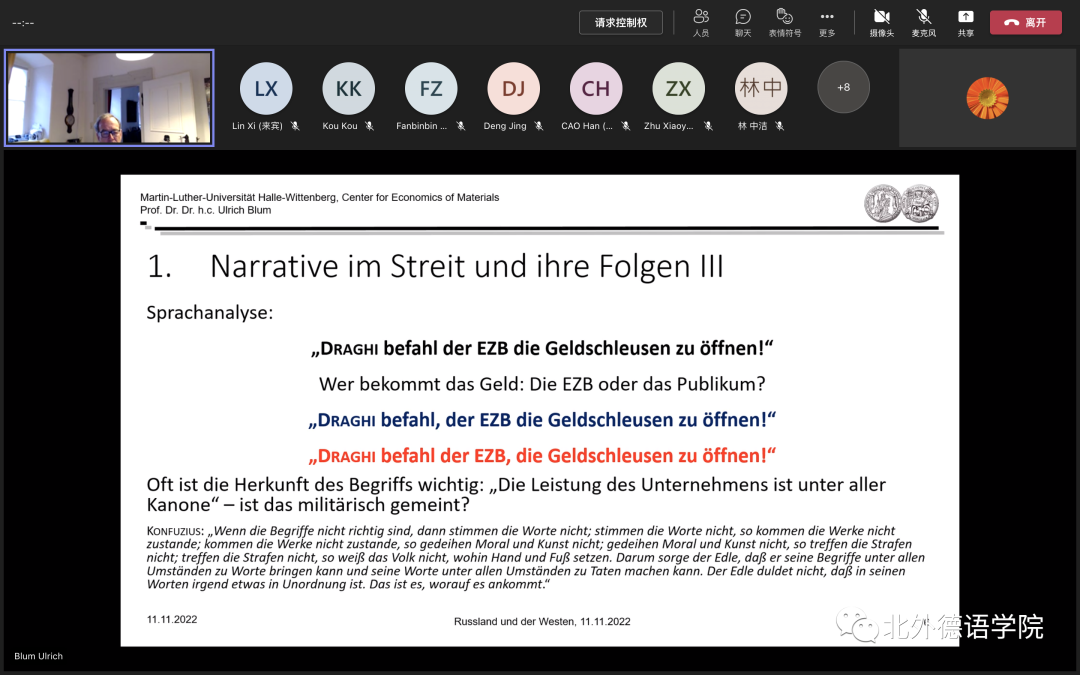Click the KK avatar of Kou Kou
This screenshot has height=675, width=1080.
click(x=348, y=89)
